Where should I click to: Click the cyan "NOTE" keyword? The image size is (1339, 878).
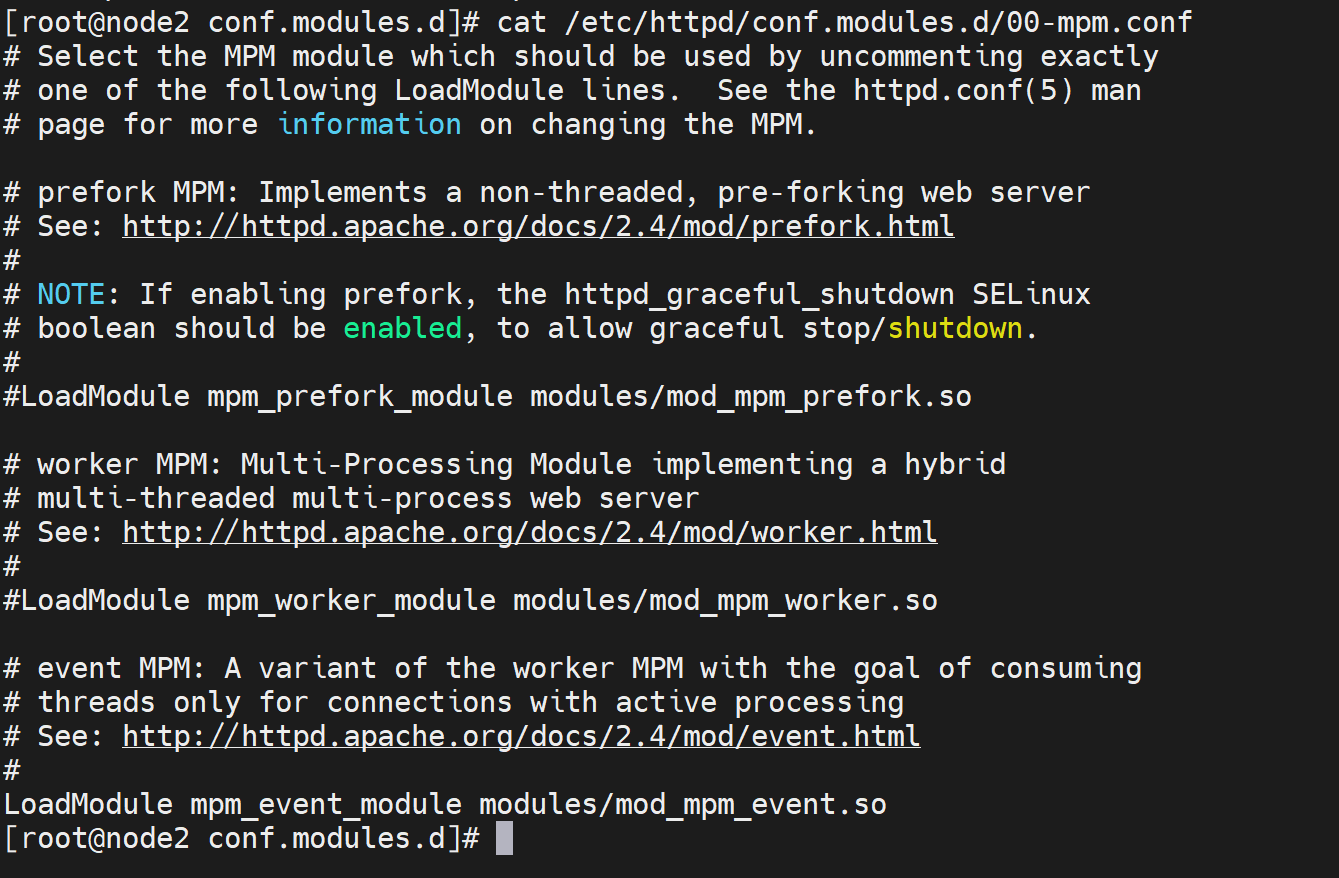click(x=71, y=294)
